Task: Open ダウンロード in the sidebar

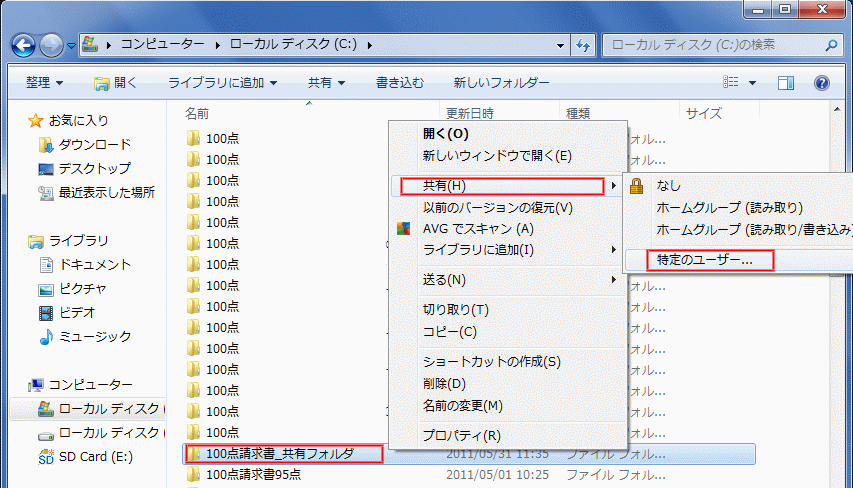Action: coord(85,145)
